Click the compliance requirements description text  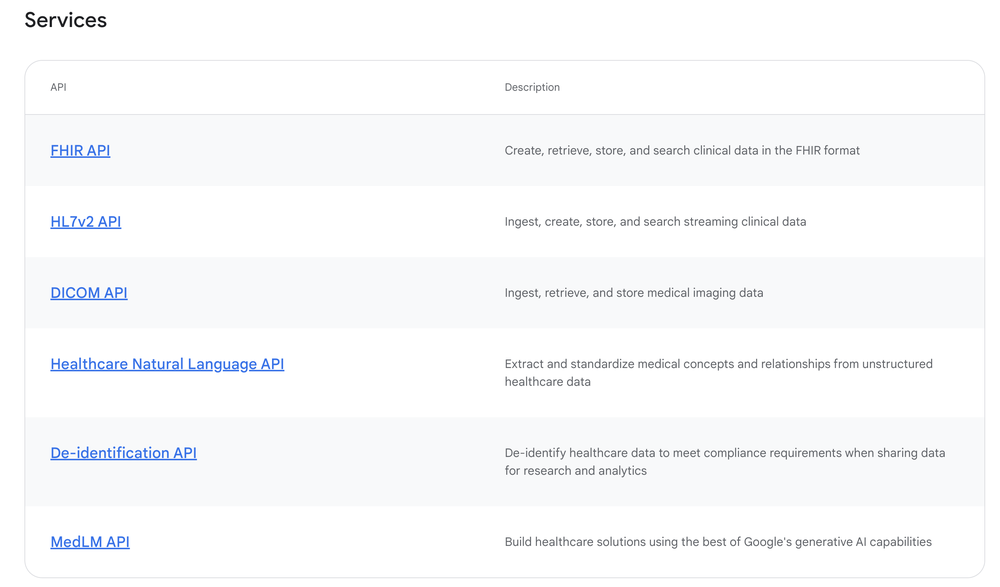724,462
